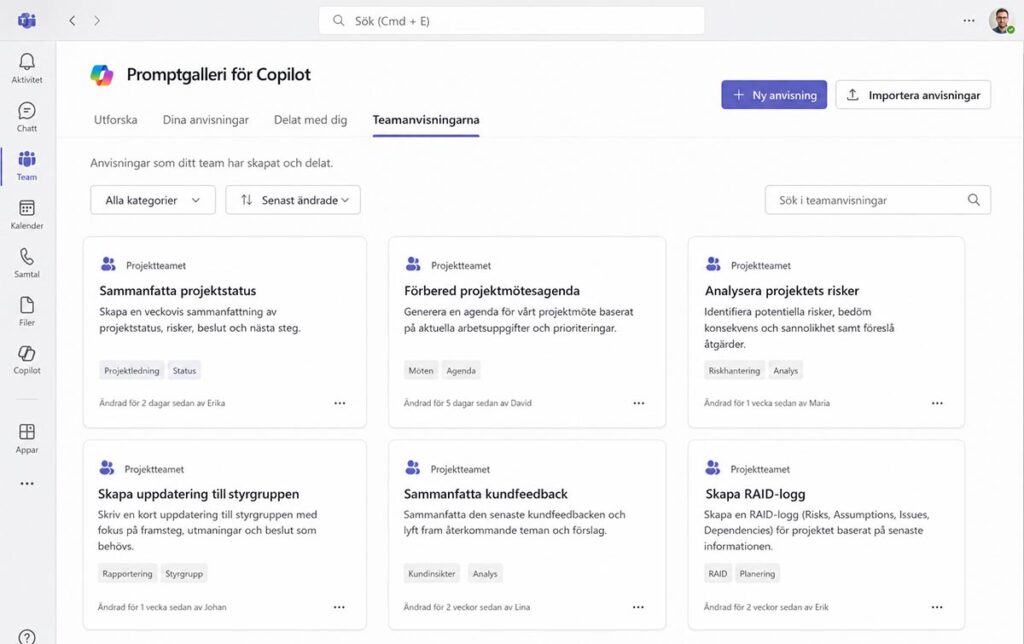Viewport: 1024px width, 644px height.
Task: Click the Importera anvisningar button
Action: pyautogui.click(x=913, y=95)
